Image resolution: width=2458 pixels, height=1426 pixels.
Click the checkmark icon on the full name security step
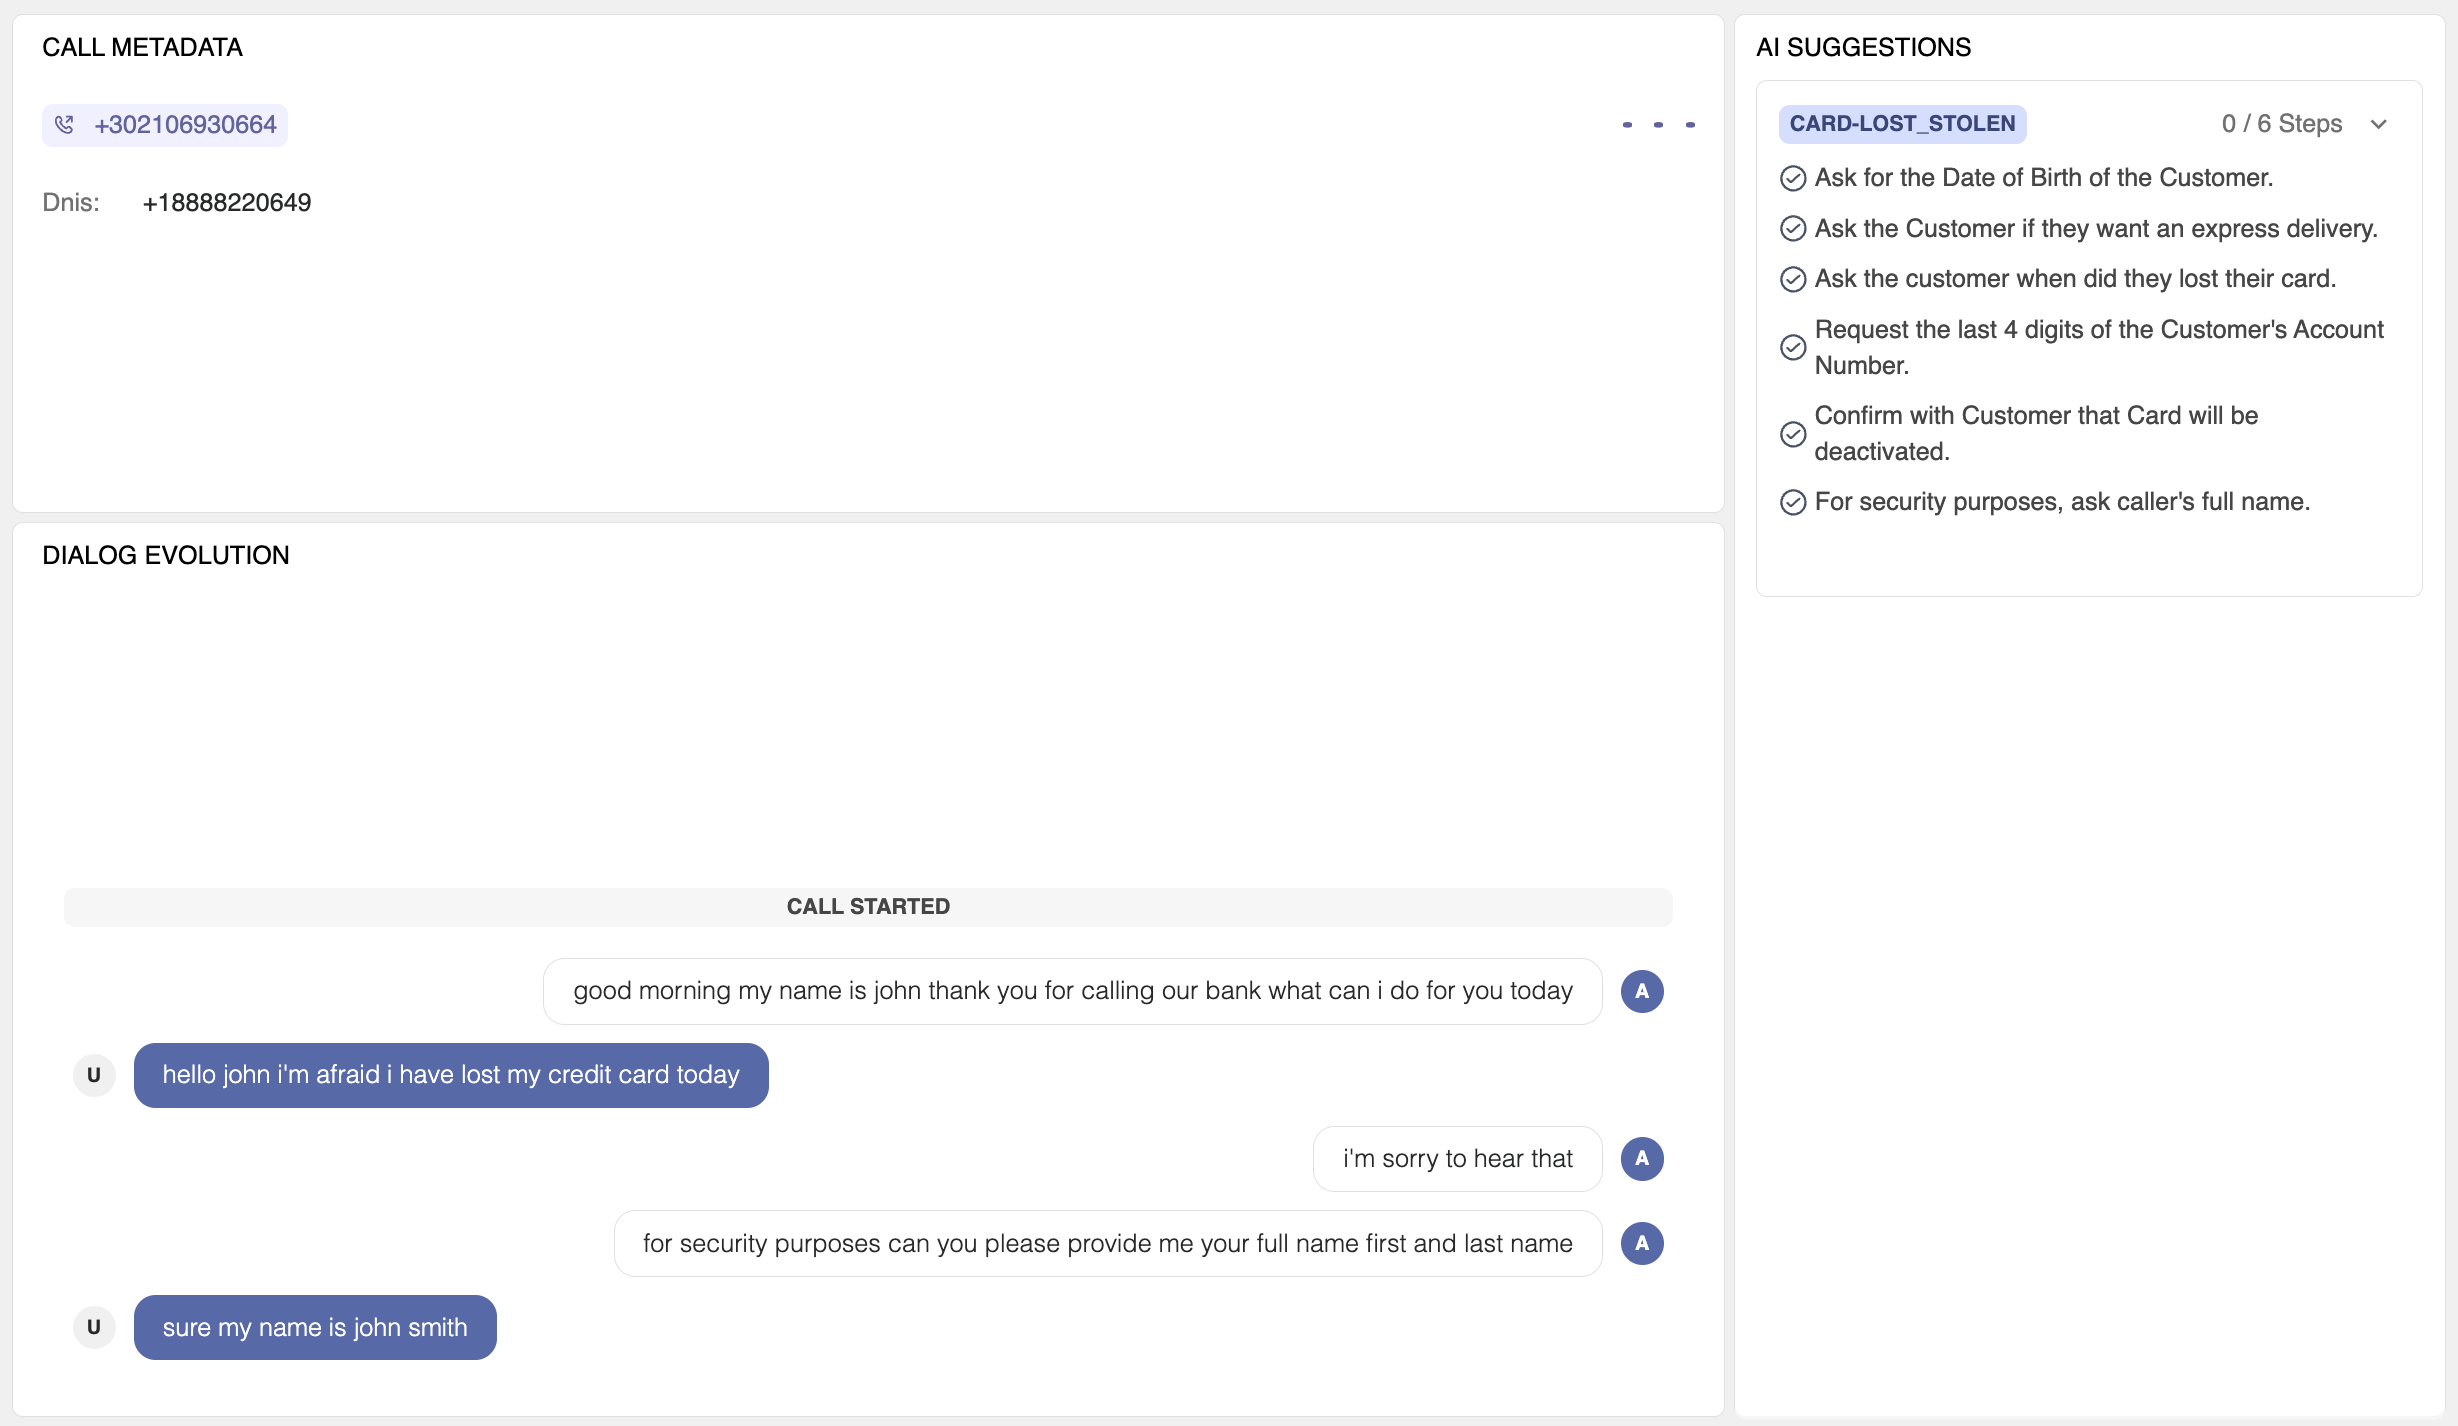(1793, 502)
